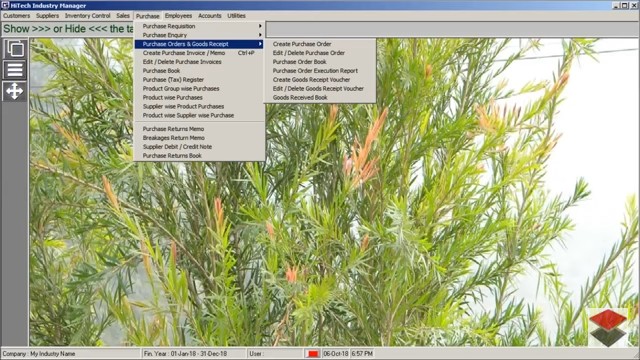
Task: Close the HiTech Industry Manager window
Action: click(634, 5)
